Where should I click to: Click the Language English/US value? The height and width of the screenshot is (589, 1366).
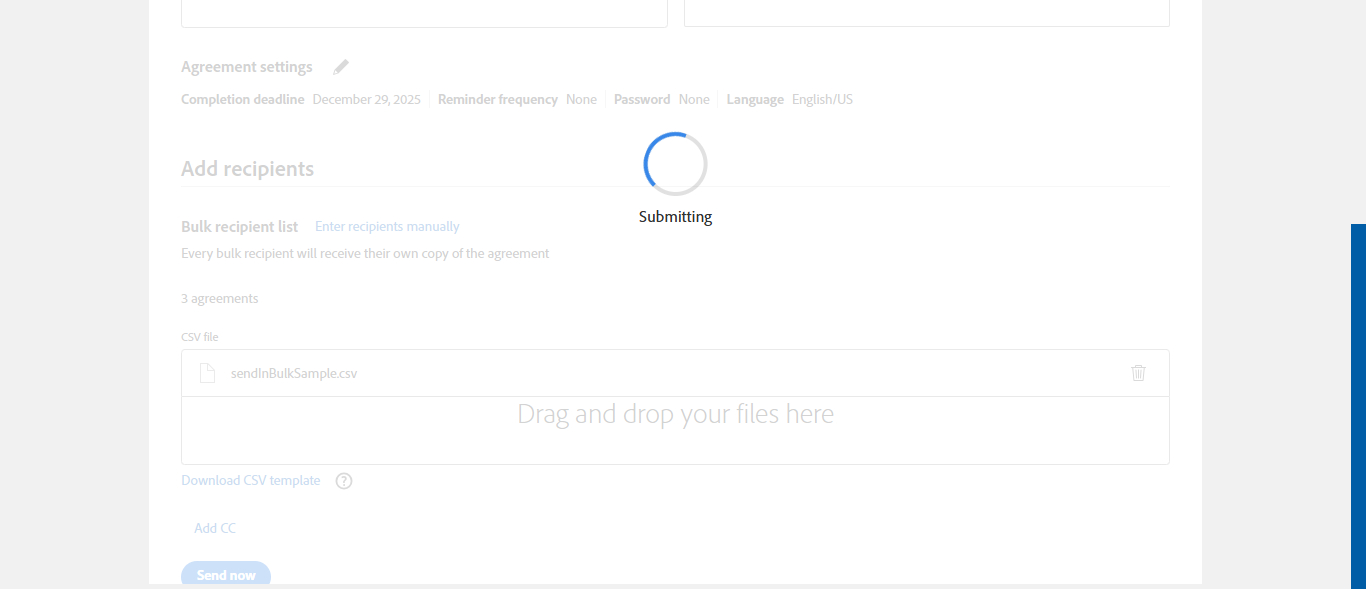coord(822,99)
